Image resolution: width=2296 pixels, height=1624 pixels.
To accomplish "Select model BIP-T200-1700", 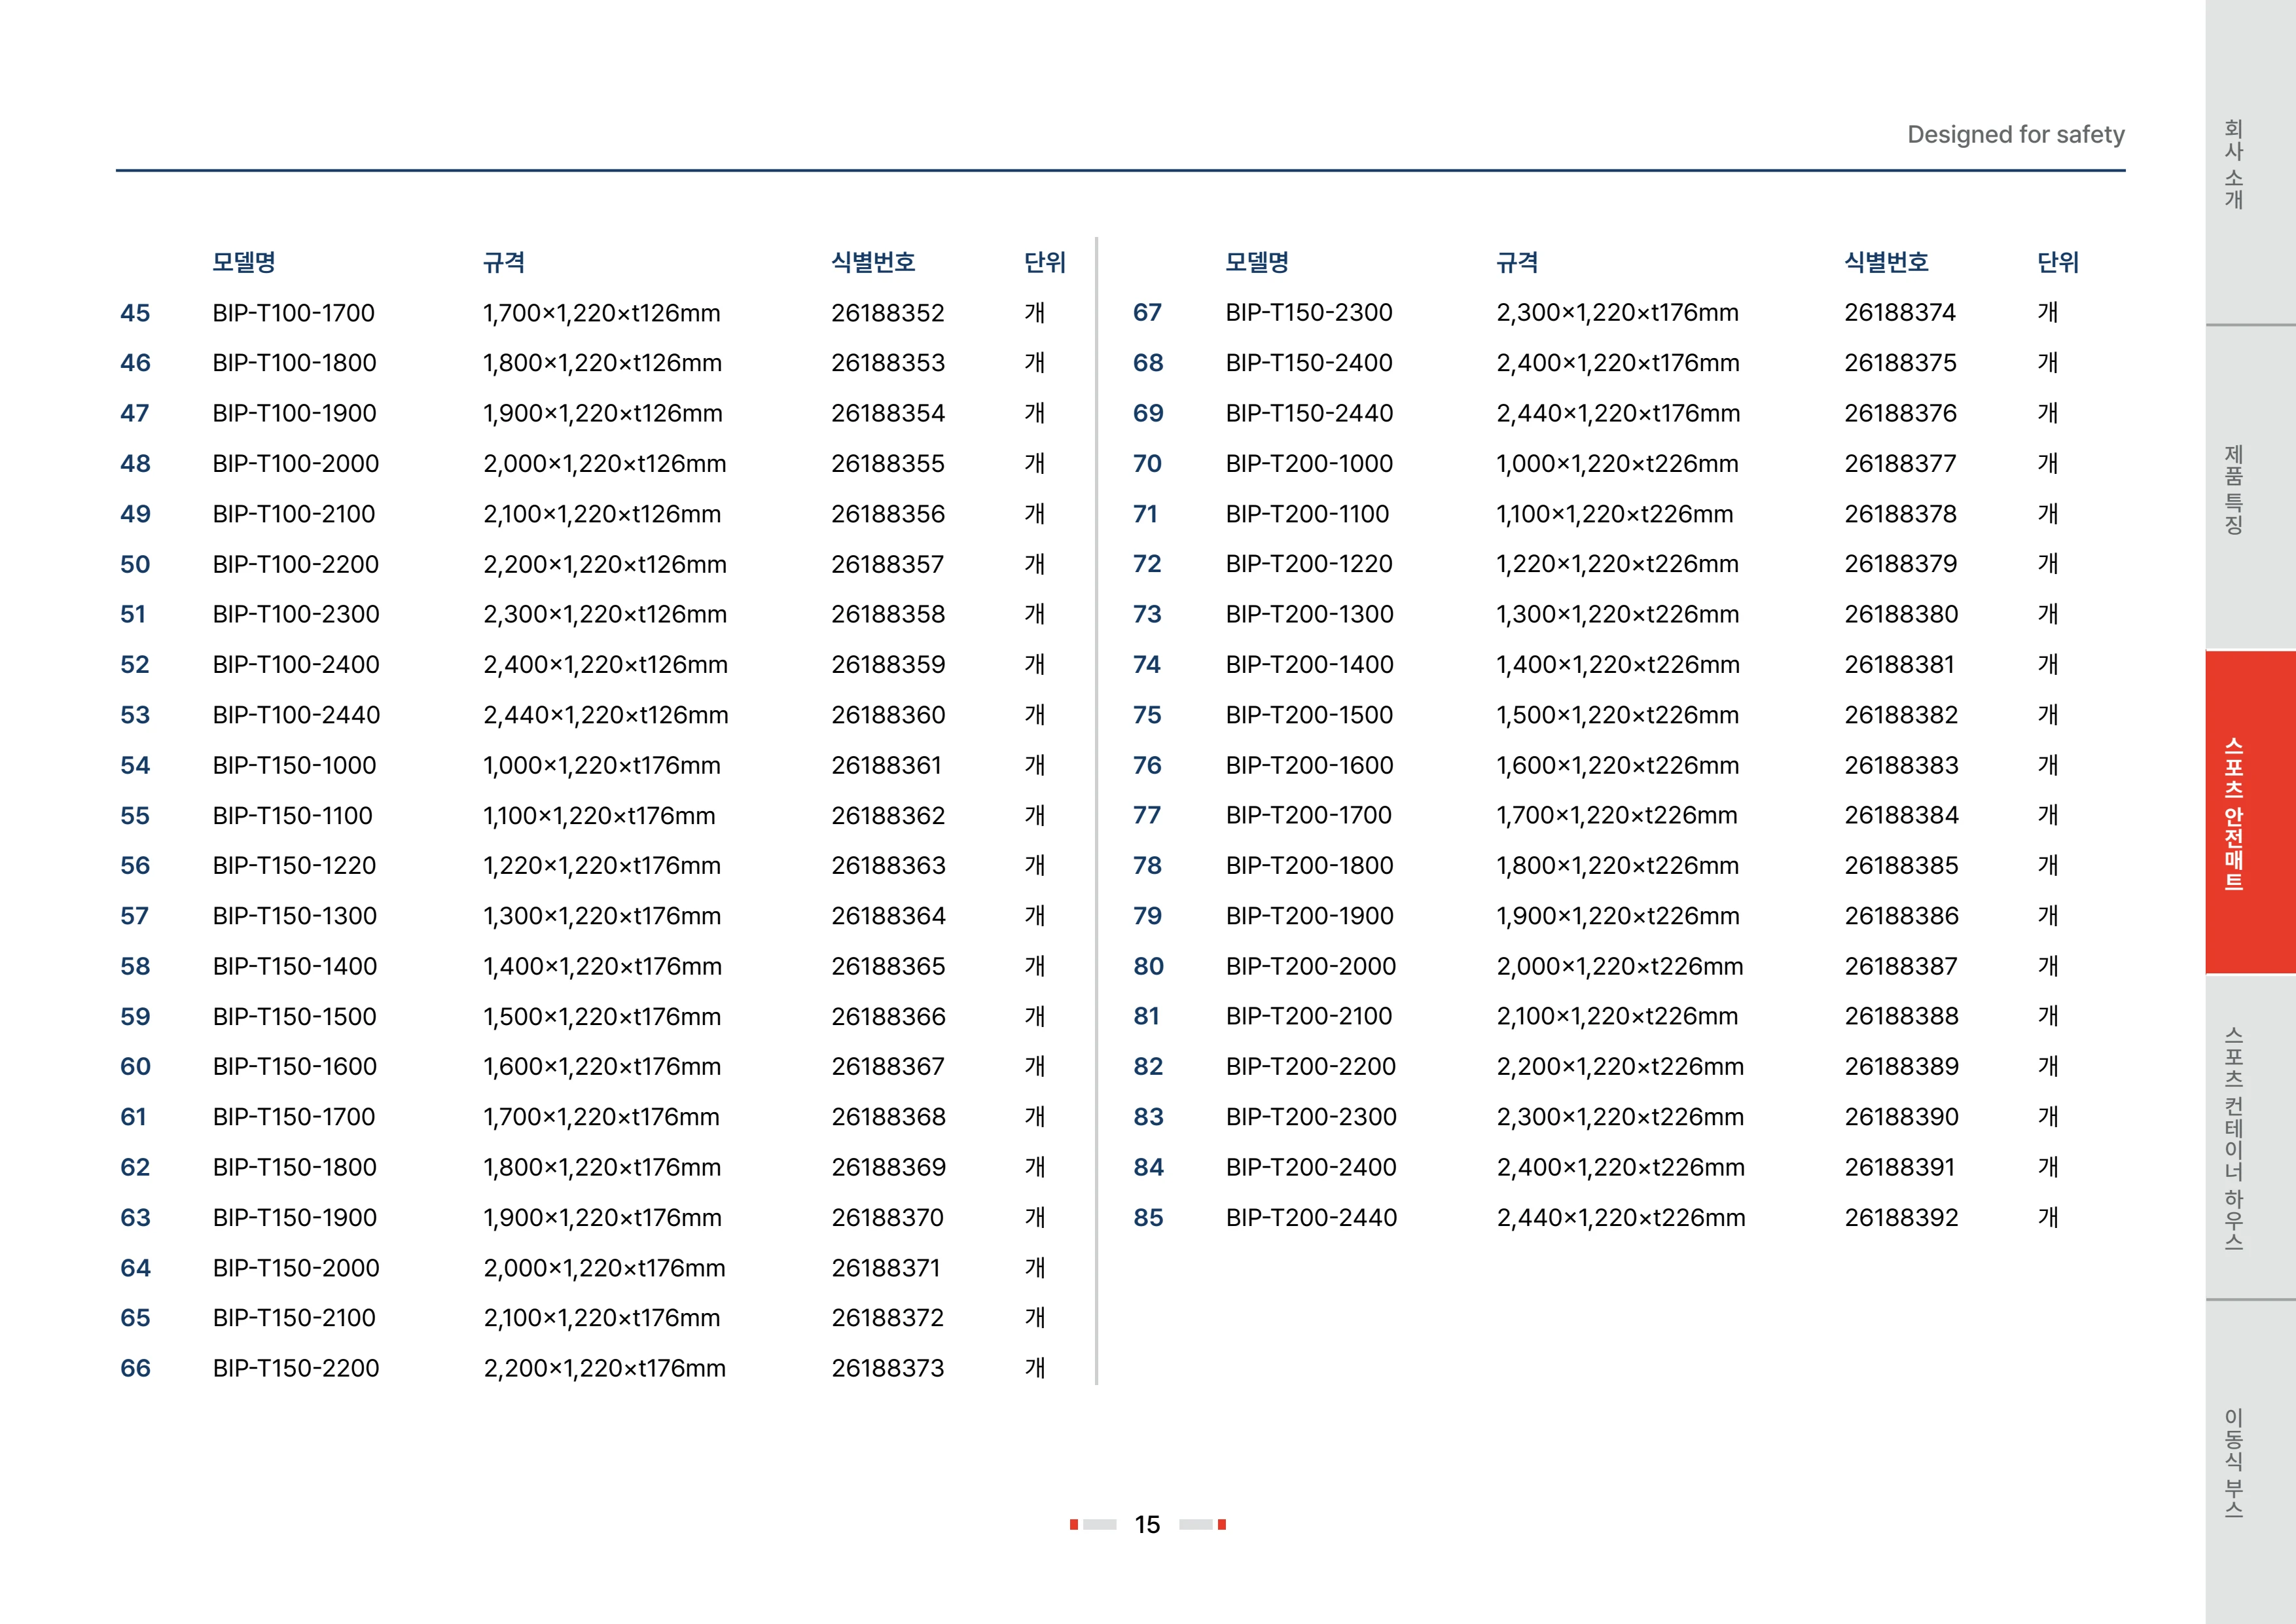I will pyautogui.click(x=1308, y=815).
